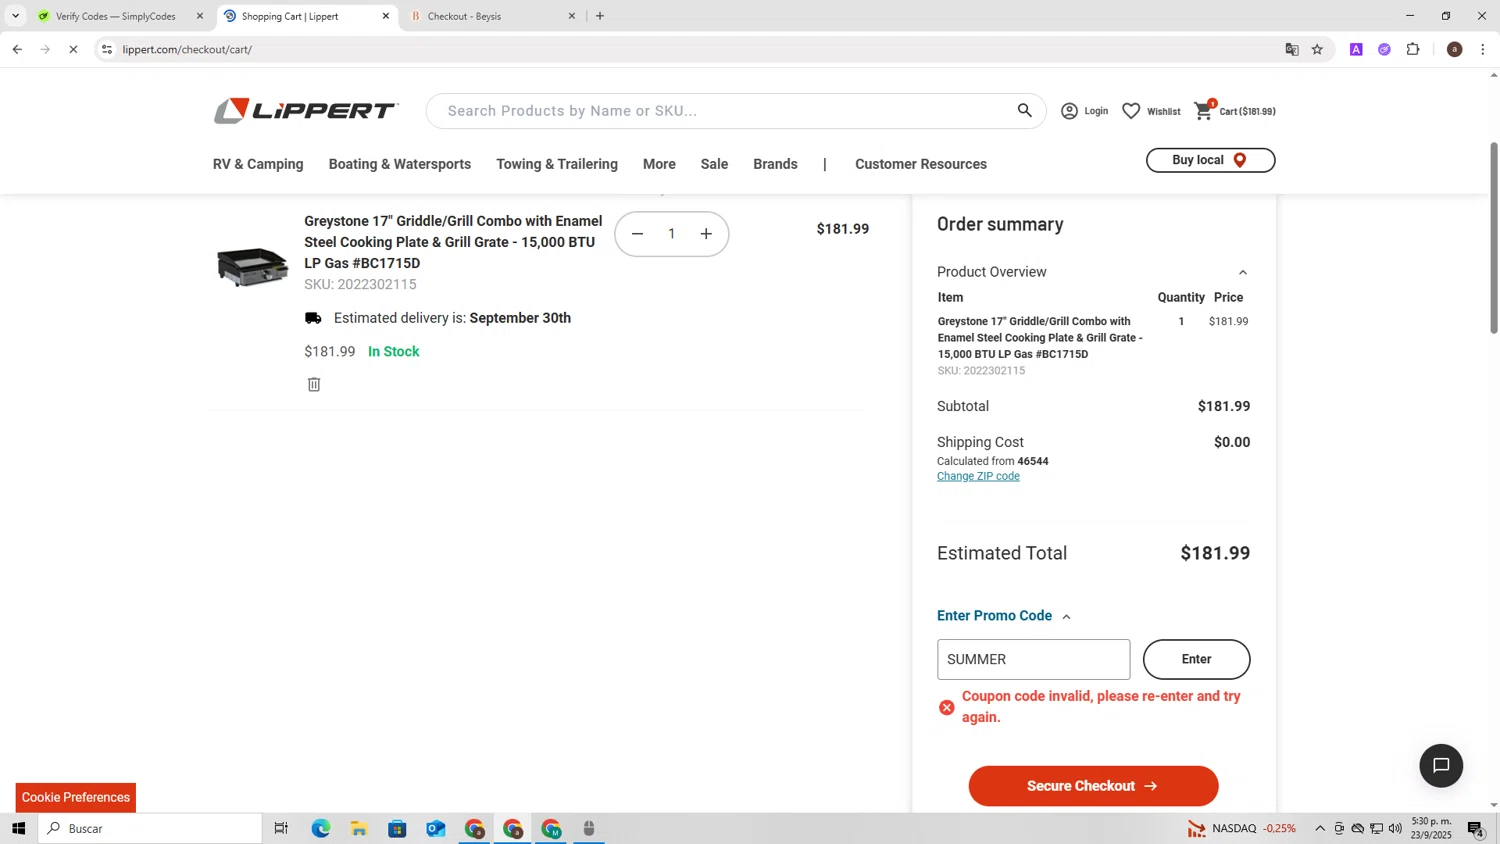Open the Chrome three-dot menu
Screen dimensions: 1500x844
(x=1482, y=49)
